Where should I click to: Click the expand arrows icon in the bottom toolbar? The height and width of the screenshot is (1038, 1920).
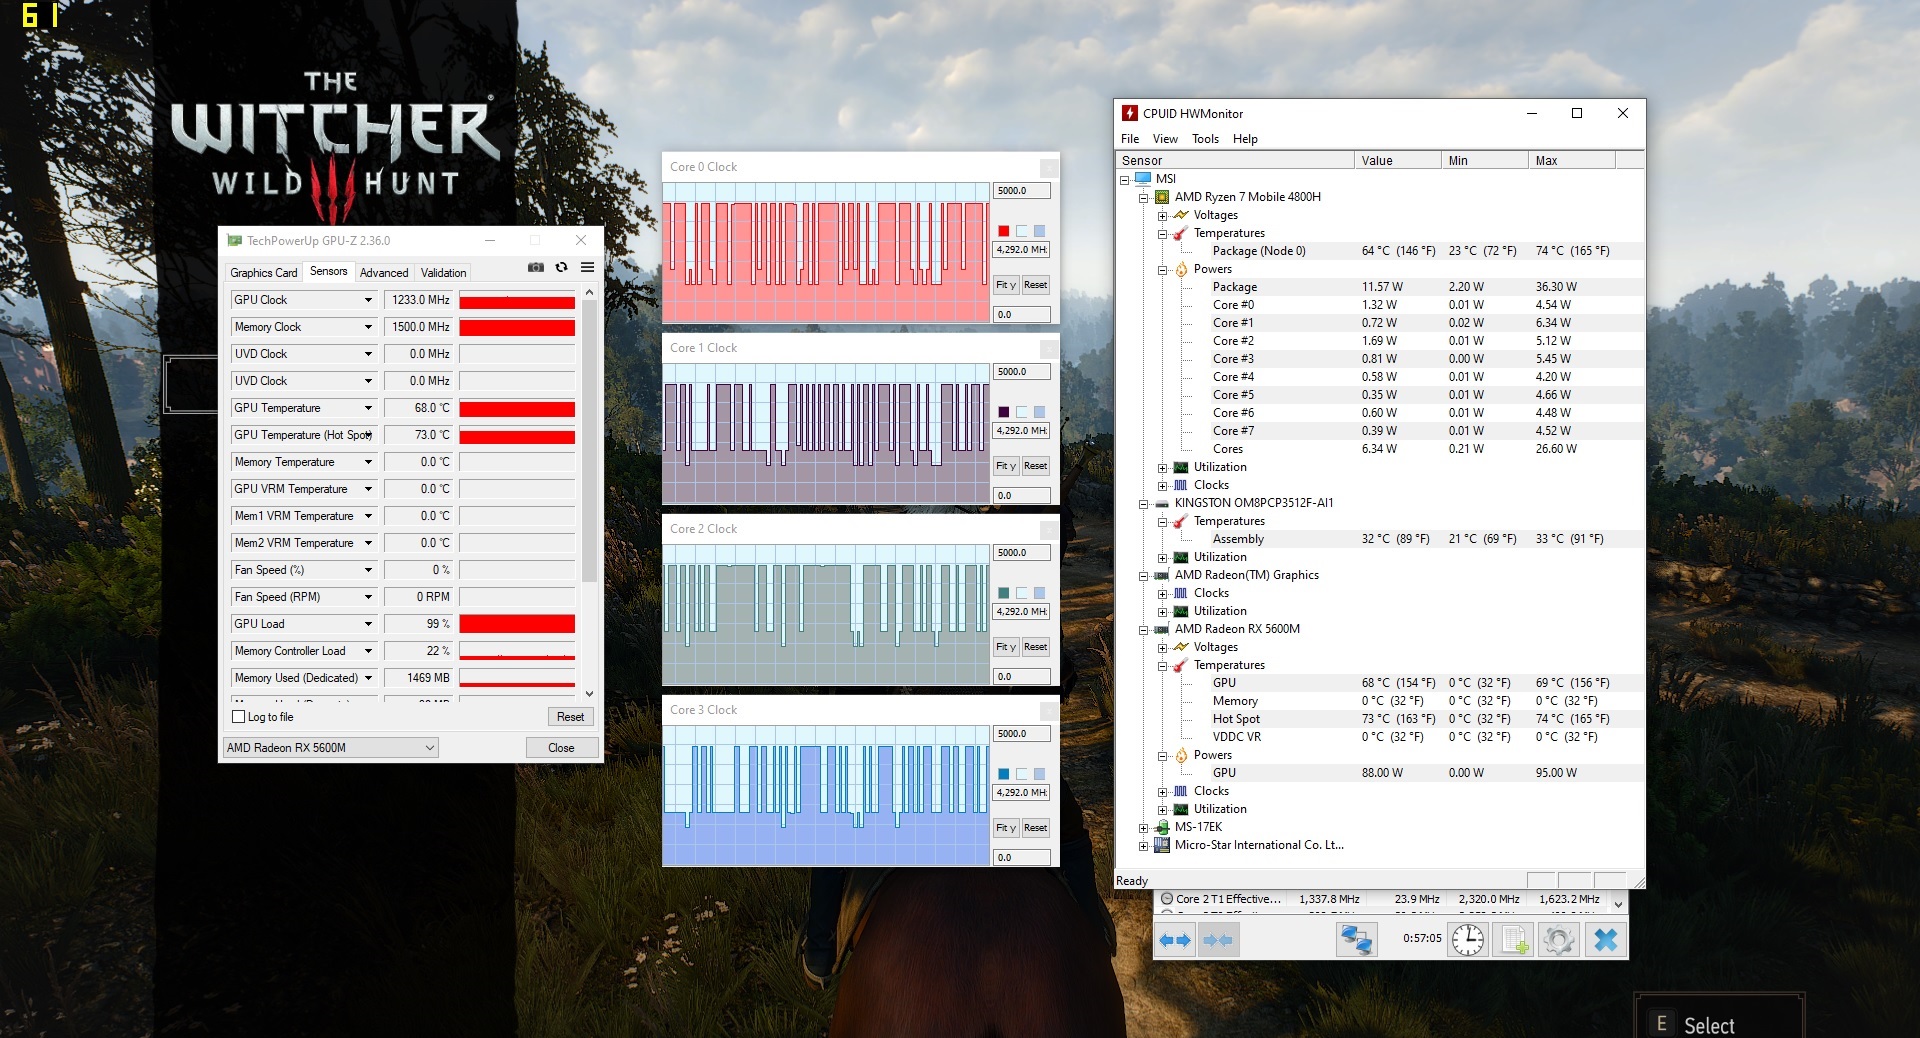[x=1176, y=940]
